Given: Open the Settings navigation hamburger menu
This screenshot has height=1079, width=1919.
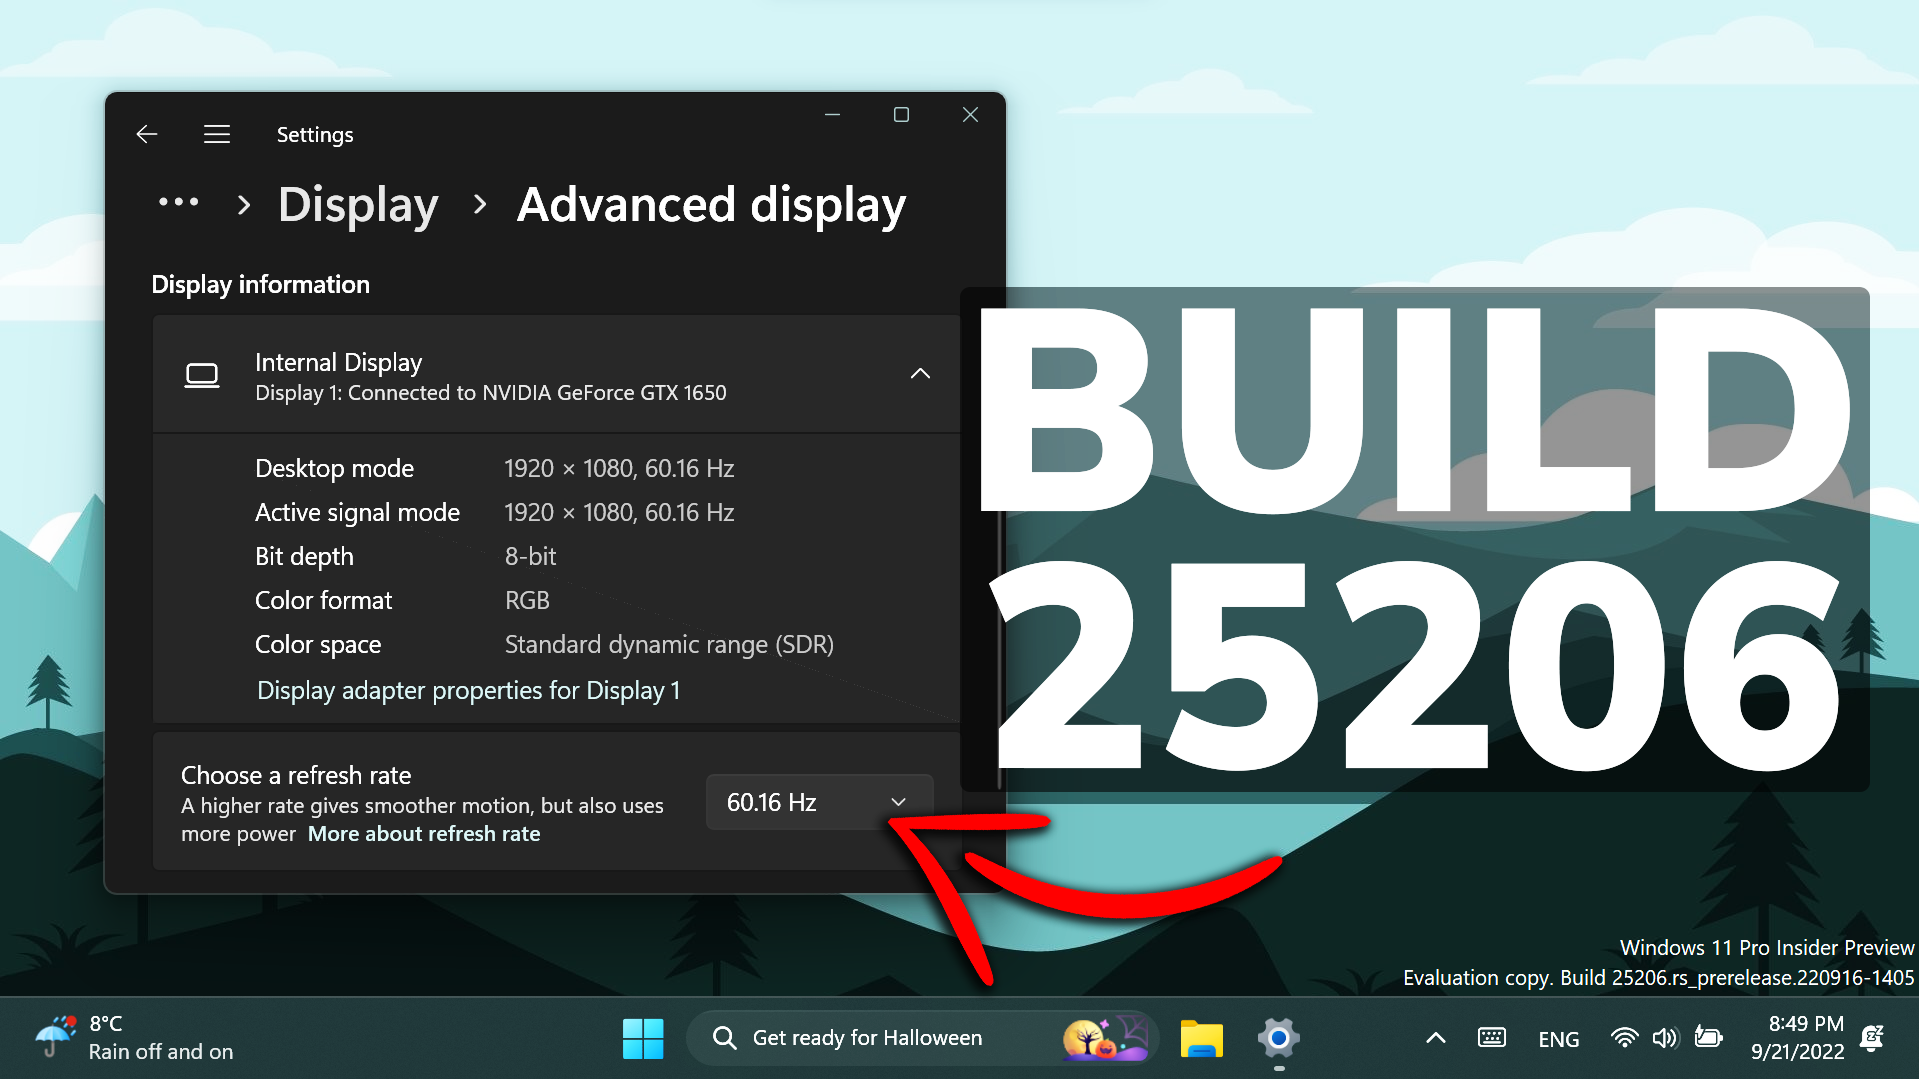Looking at the screenshot, I should pyautogui.click(x=217, y=133).
